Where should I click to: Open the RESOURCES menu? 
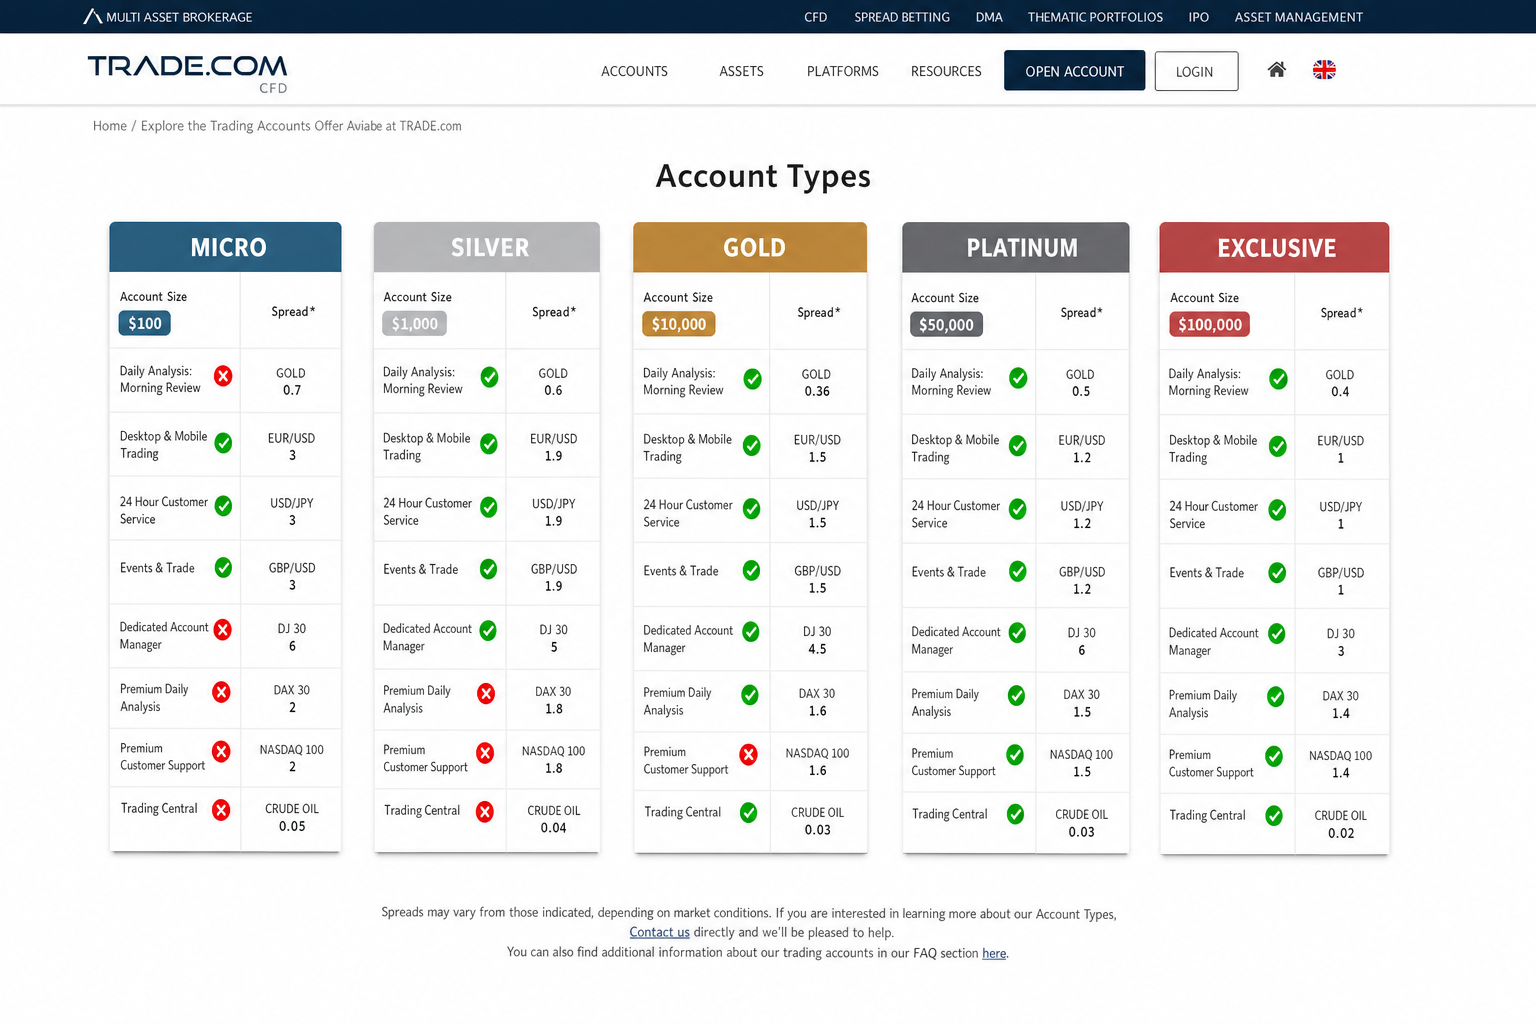(946, 71)
